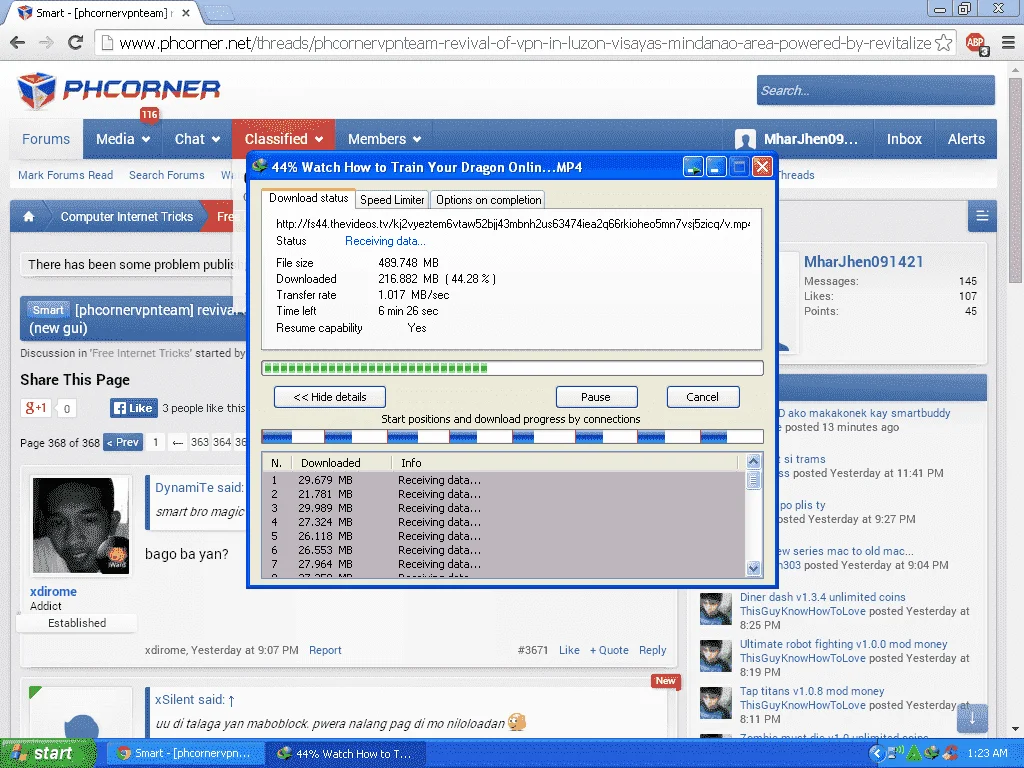This screenshot has height=768, width=1024.
Task: Open Ultimate robot fighting mod money thread
Action: pyautogui.click(x=843, y=644)
